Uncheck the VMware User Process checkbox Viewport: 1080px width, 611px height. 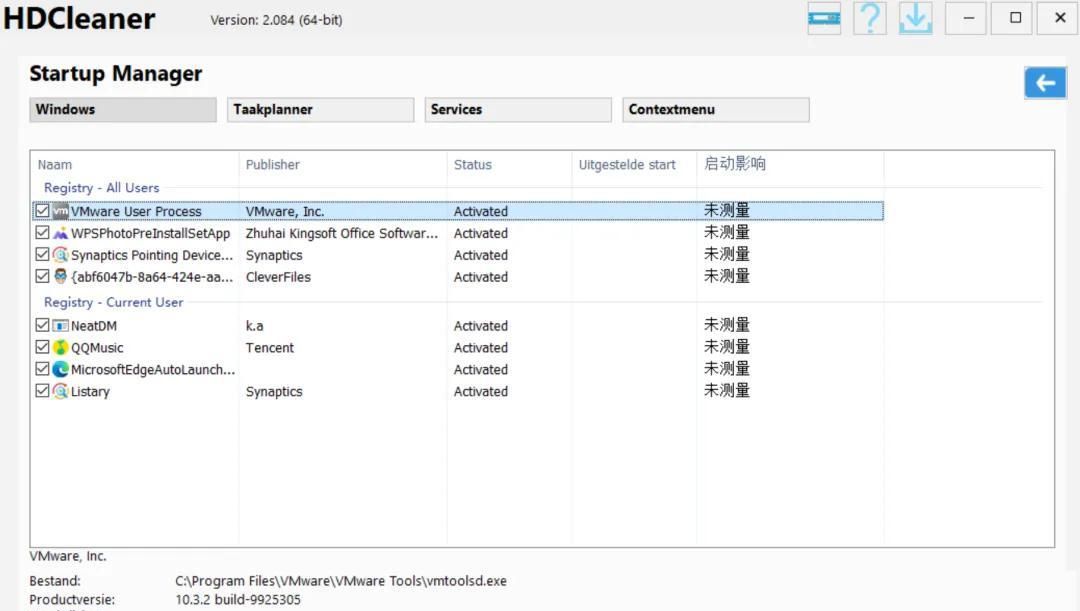pos(42,211)
